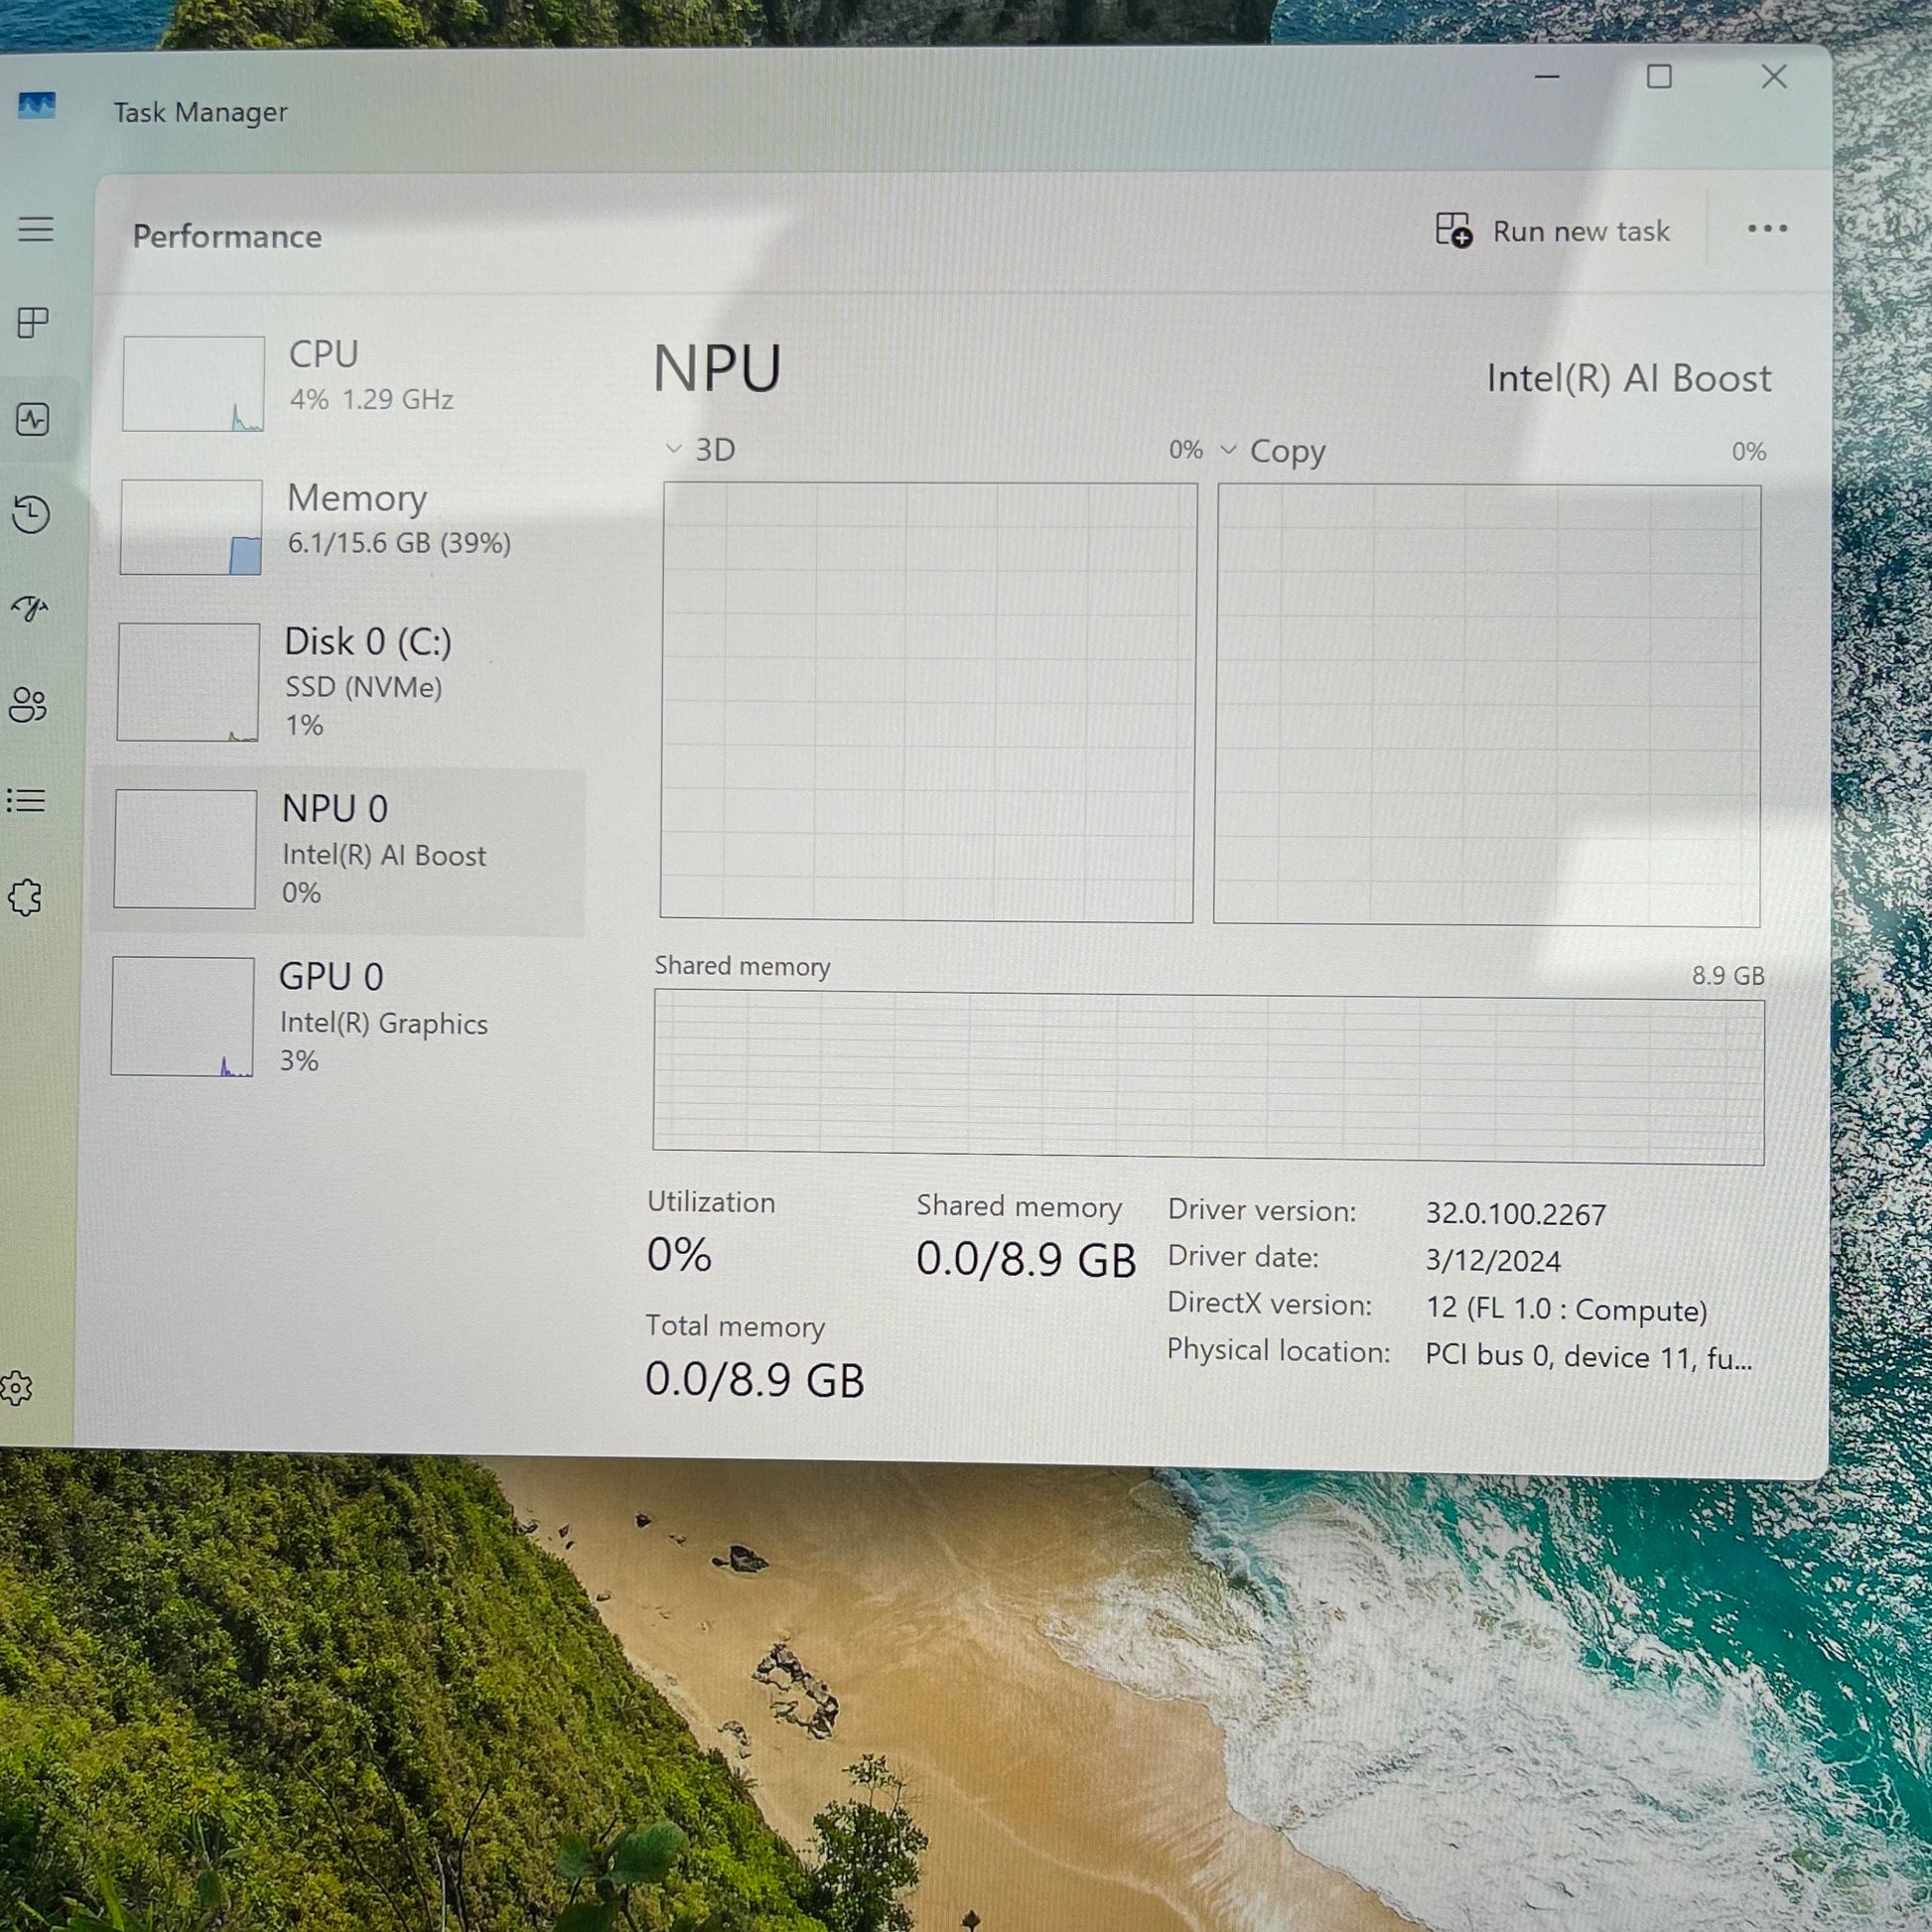Screen dimensions: 1932x1932
Task: Open the Processes page icon
Action: pyautogui.click(x=33, y=322)
